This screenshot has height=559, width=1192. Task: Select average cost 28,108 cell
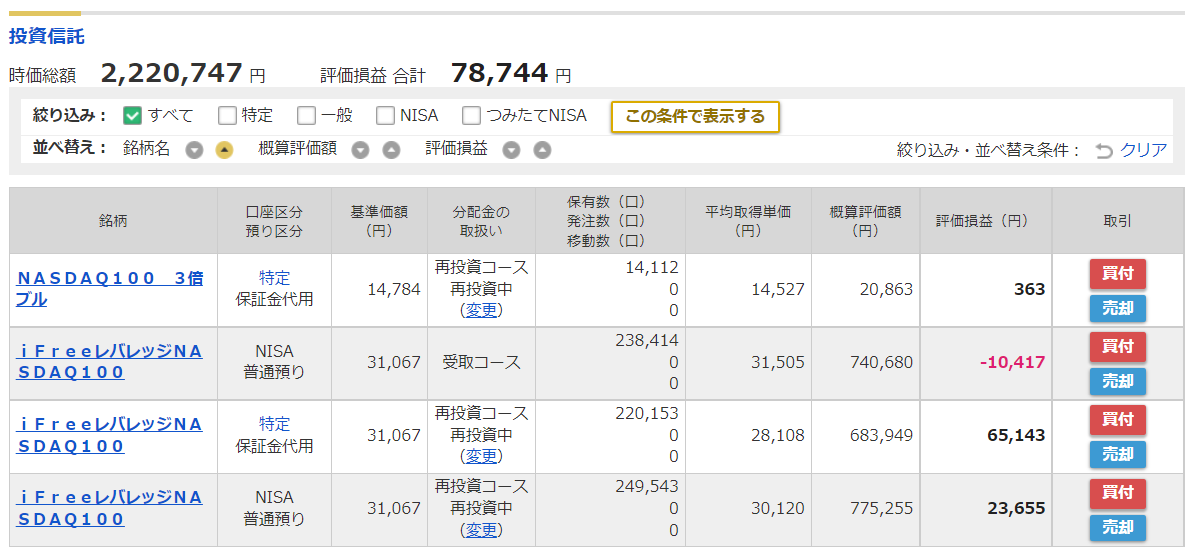click(x=778, y=436)
